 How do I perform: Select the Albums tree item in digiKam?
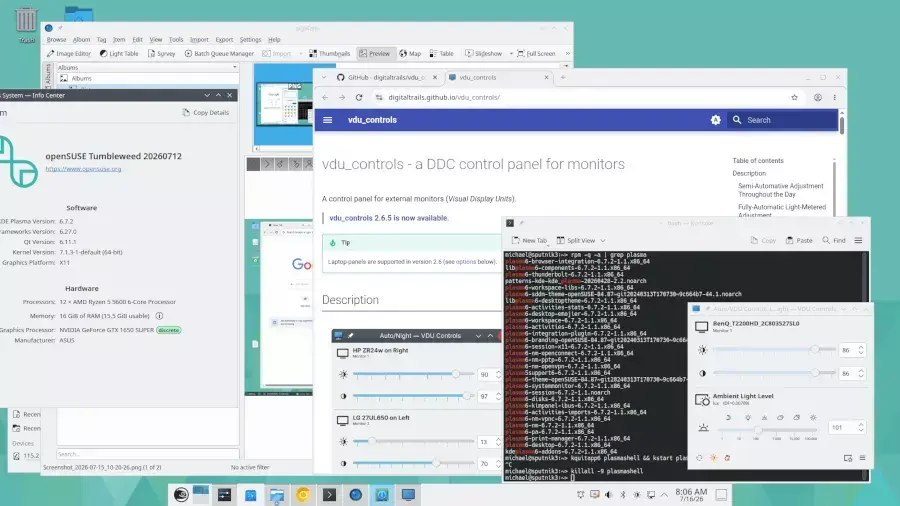point(82,78)
